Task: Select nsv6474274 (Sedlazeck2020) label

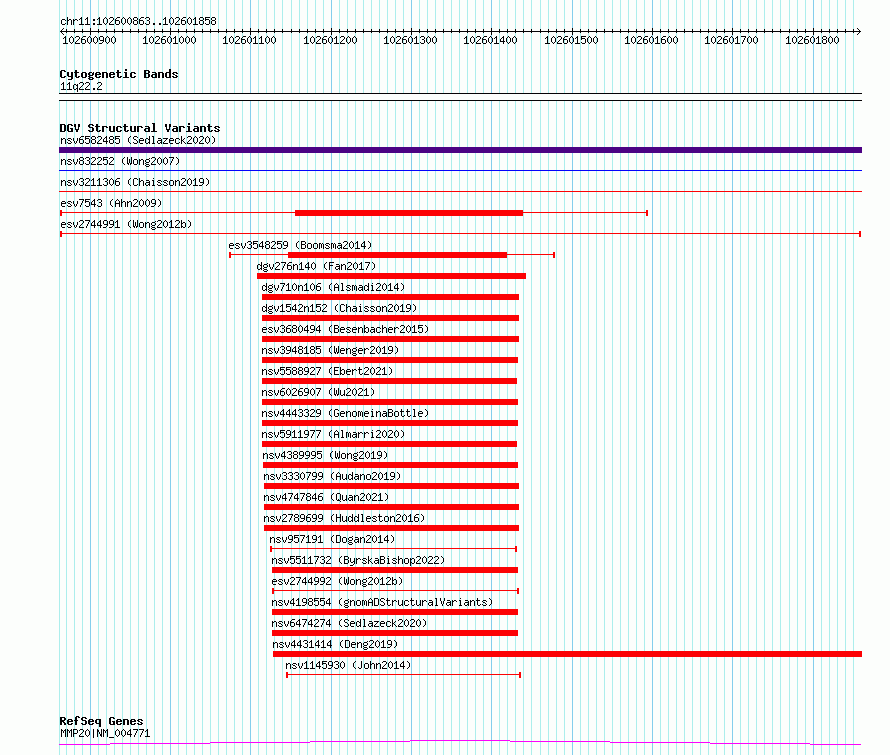Action: click(349, 623)
